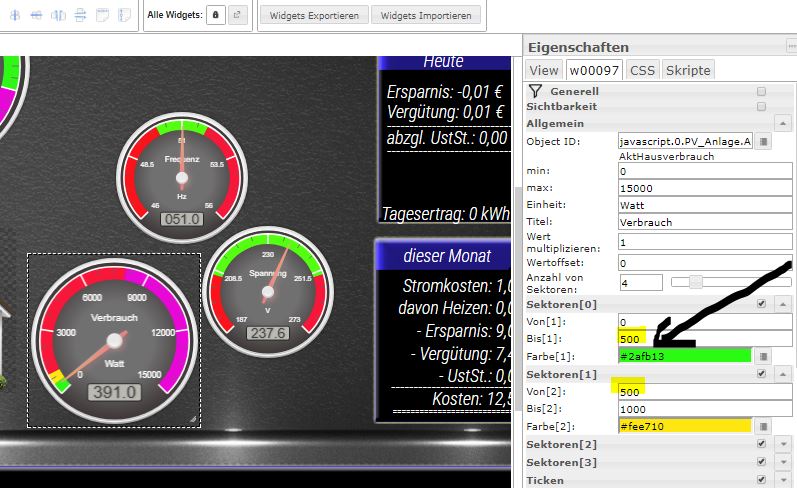Click the lock icon beside Alle Widgets

[x=215, y=16]
